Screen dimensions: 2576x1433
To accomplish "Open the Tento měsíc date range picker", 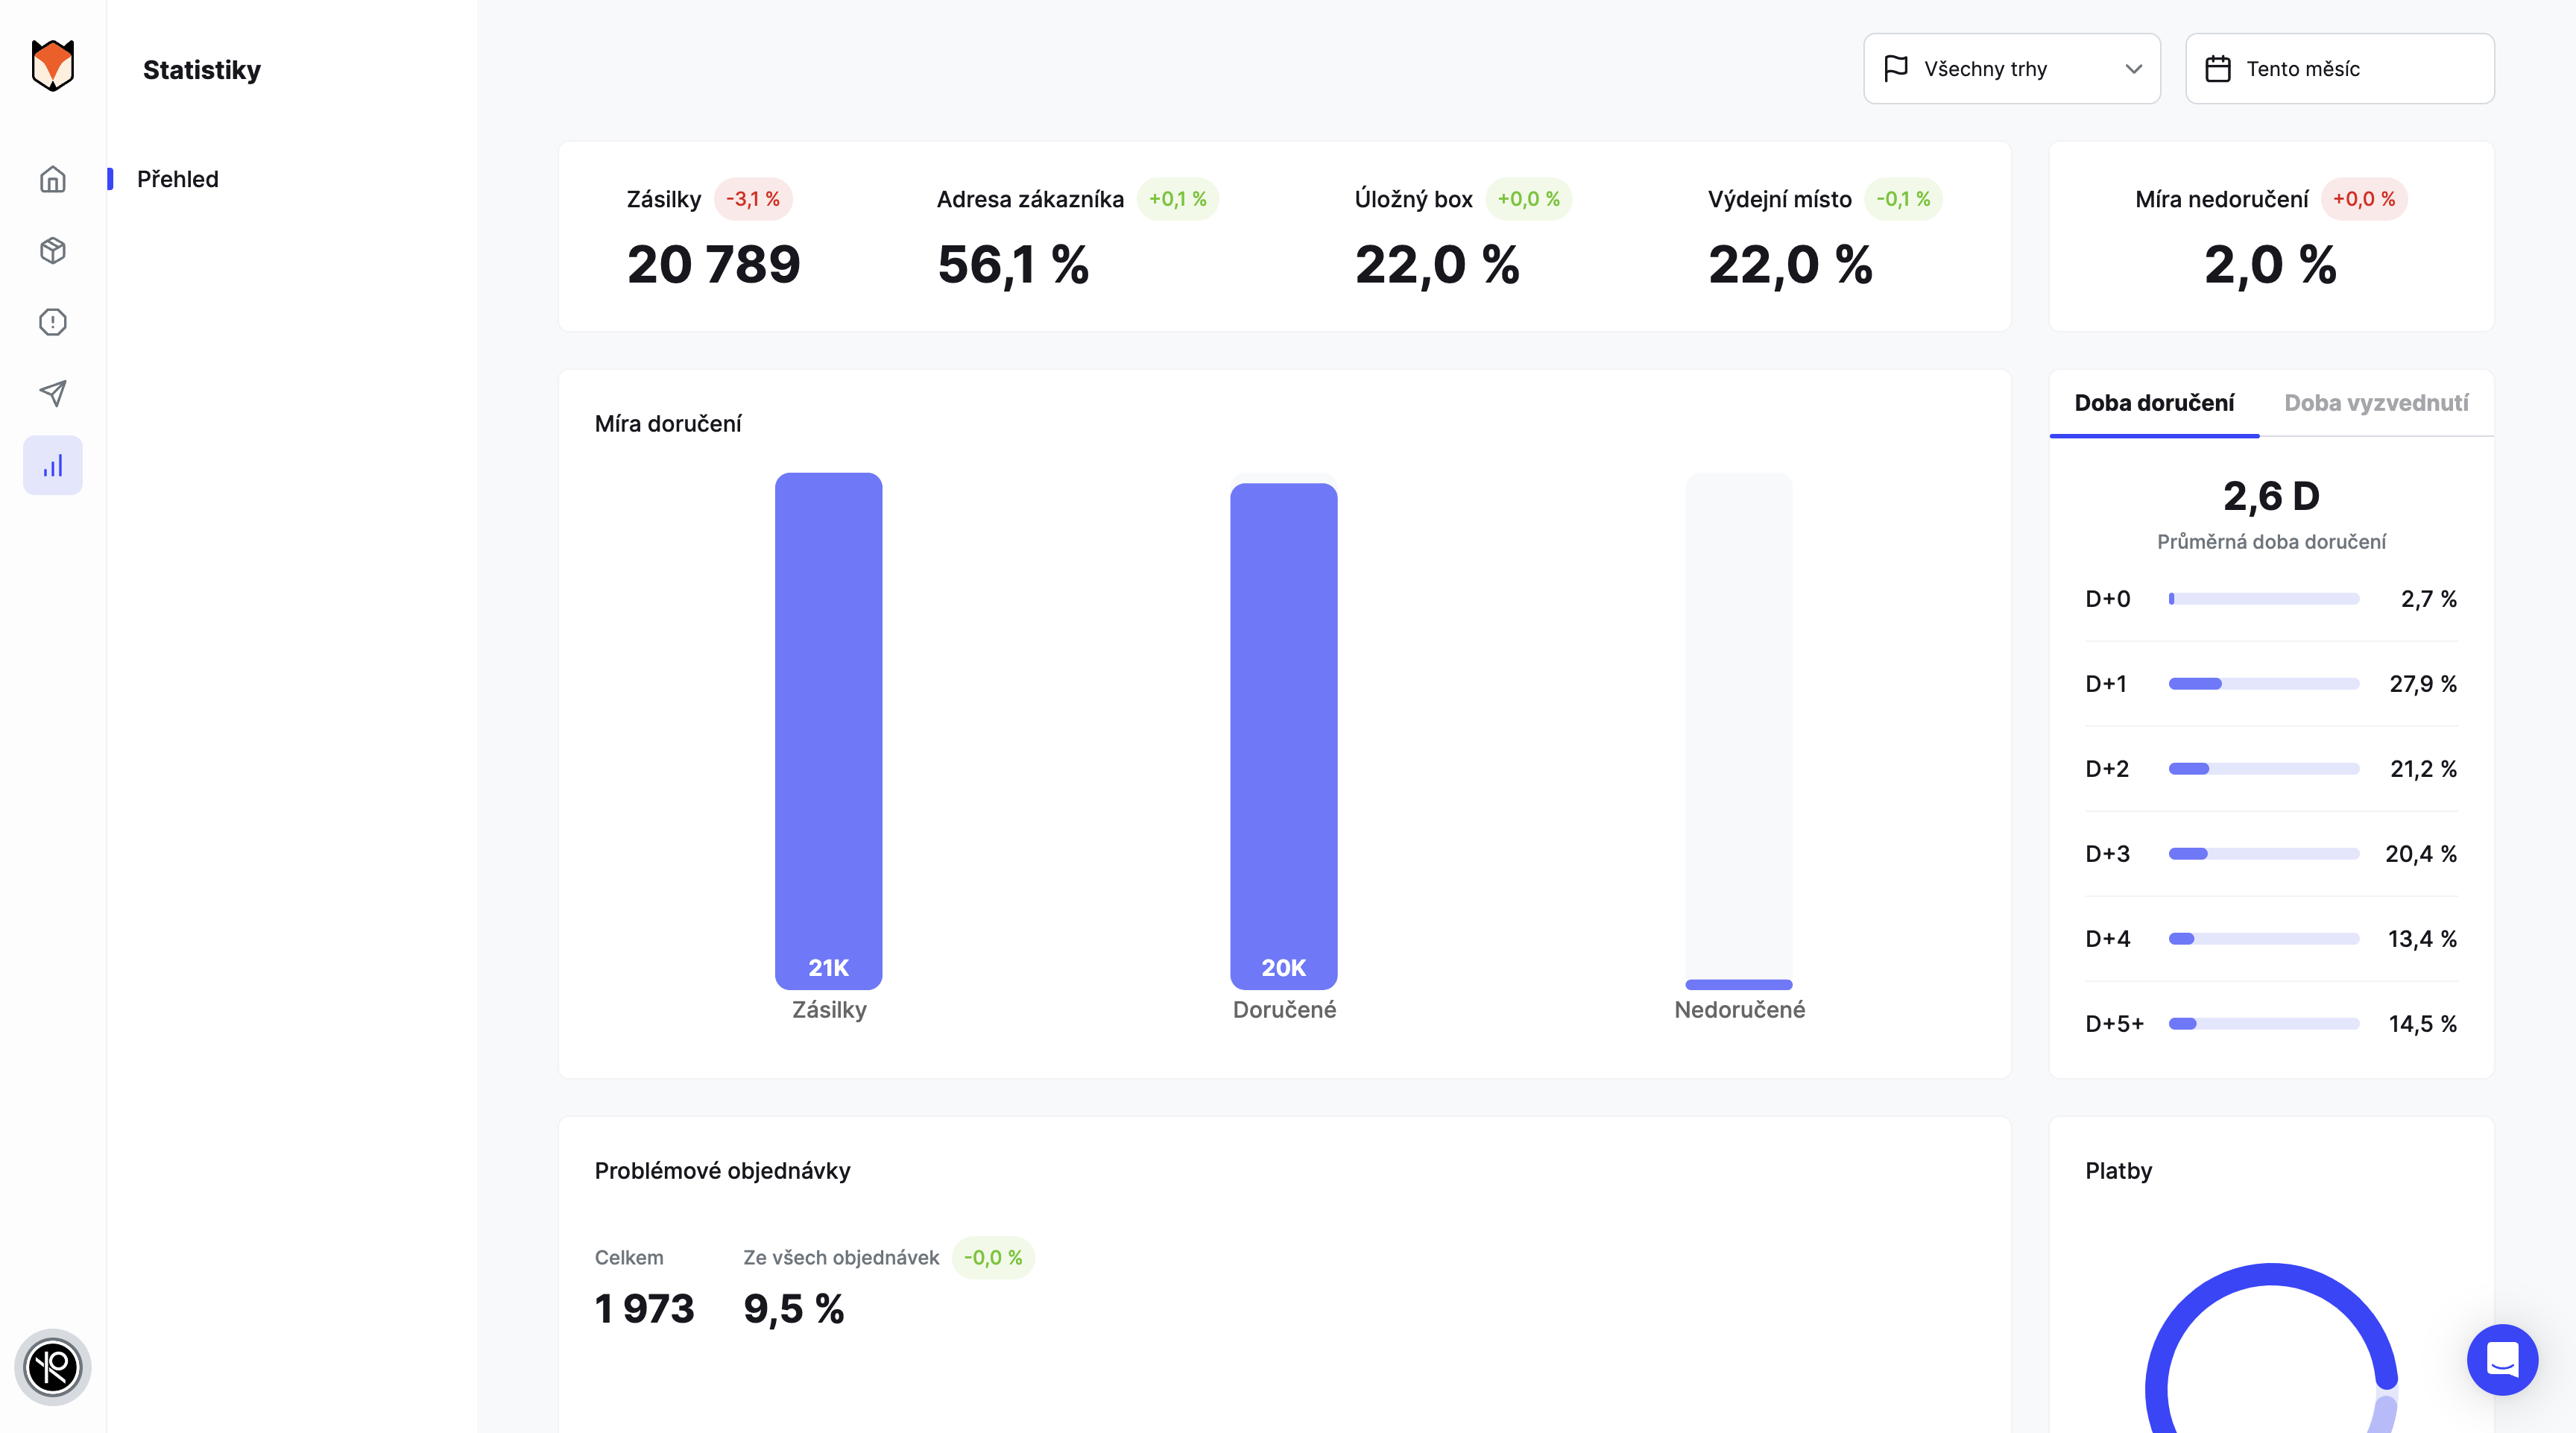I will 2339,68.
